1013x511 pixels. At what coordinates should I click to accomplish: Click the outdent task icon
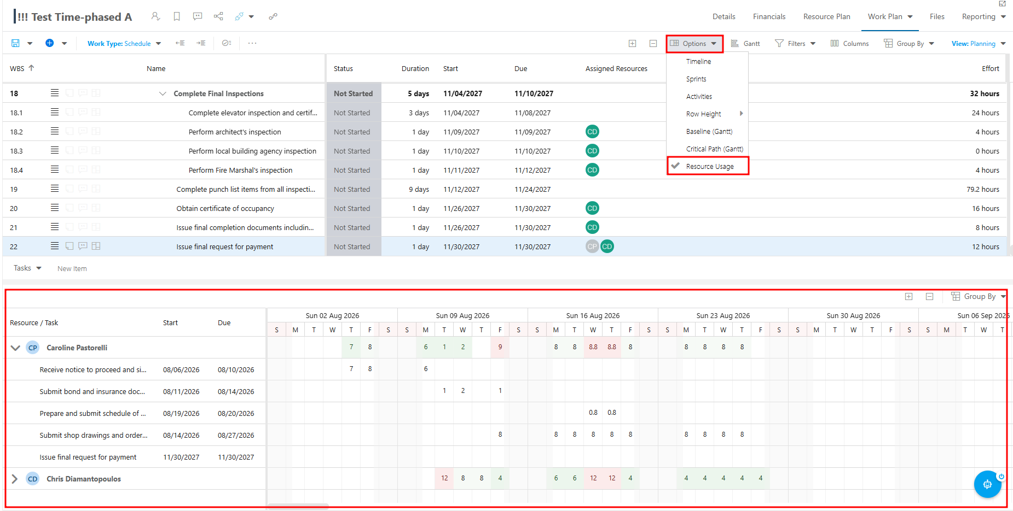180,43
